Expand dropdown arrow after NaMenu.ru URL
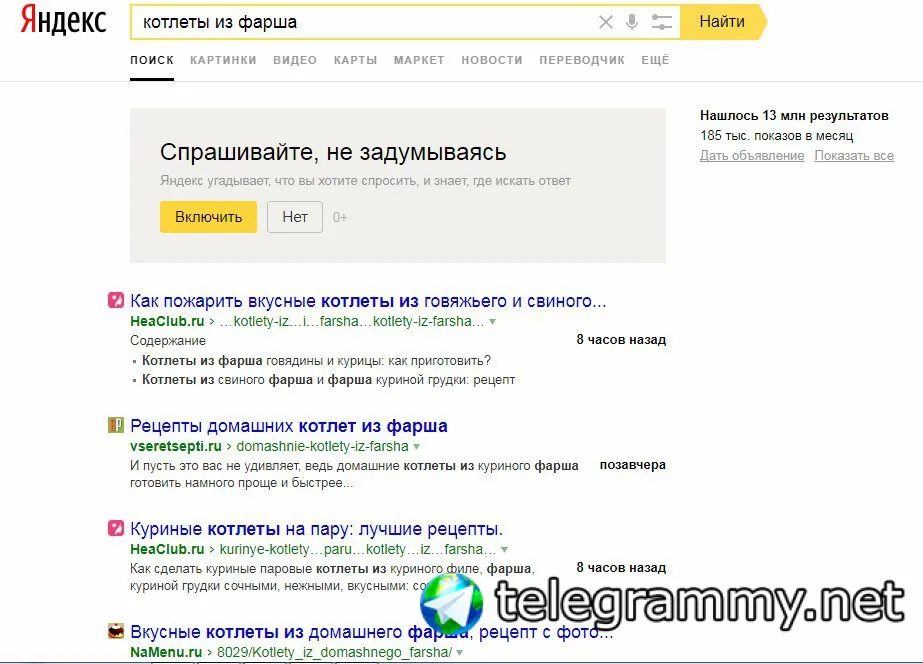923x664 pixels. (x=460, y=653)
